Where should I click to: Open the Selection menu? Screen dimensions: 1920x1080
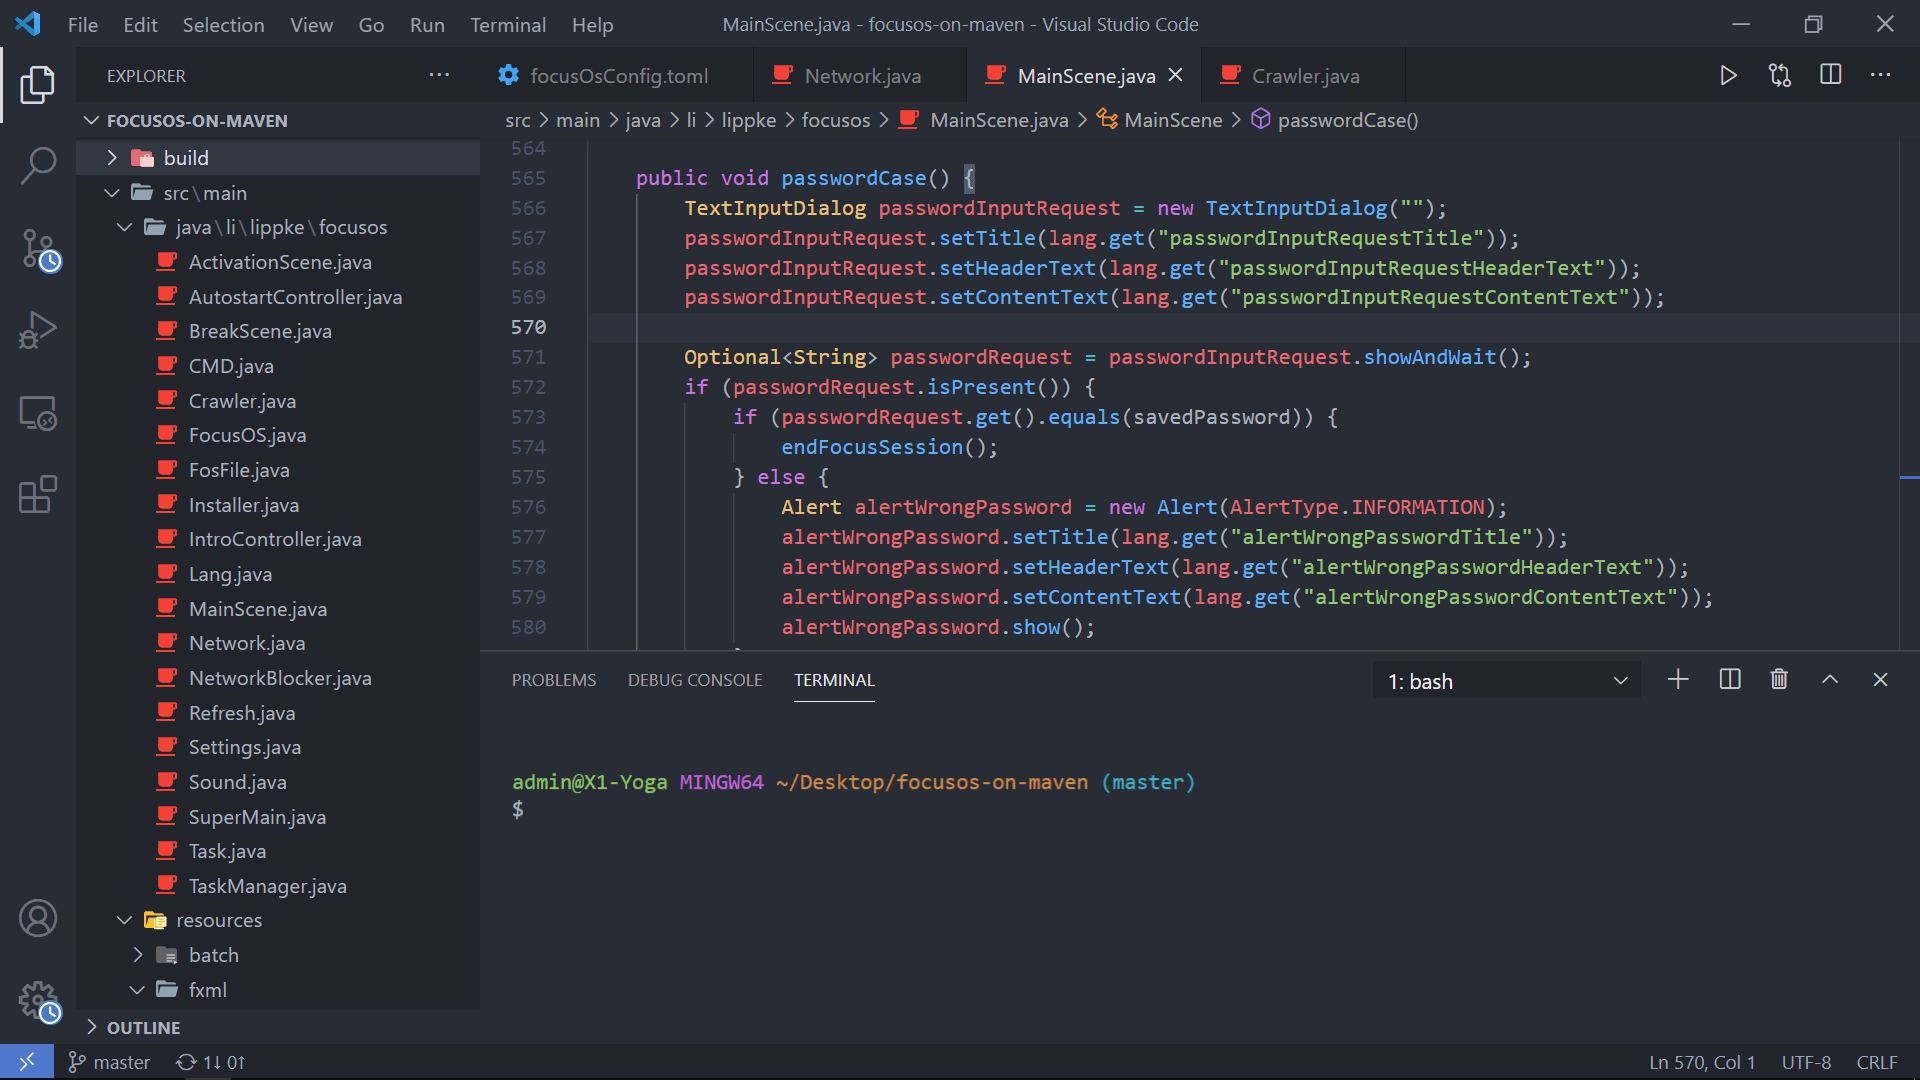(x=223, y=25)
